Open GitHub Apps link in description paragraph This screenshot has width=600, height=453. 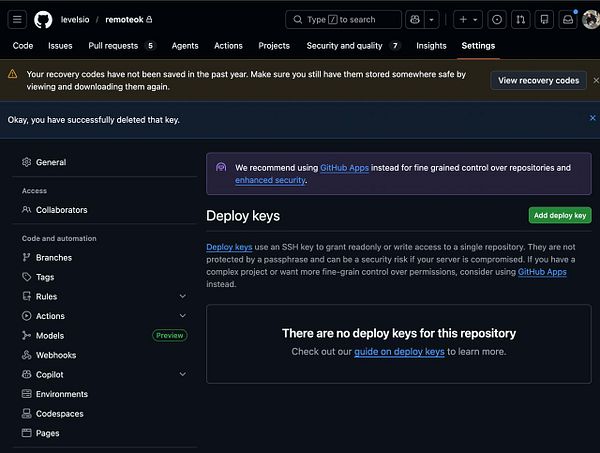pos(542,272)
